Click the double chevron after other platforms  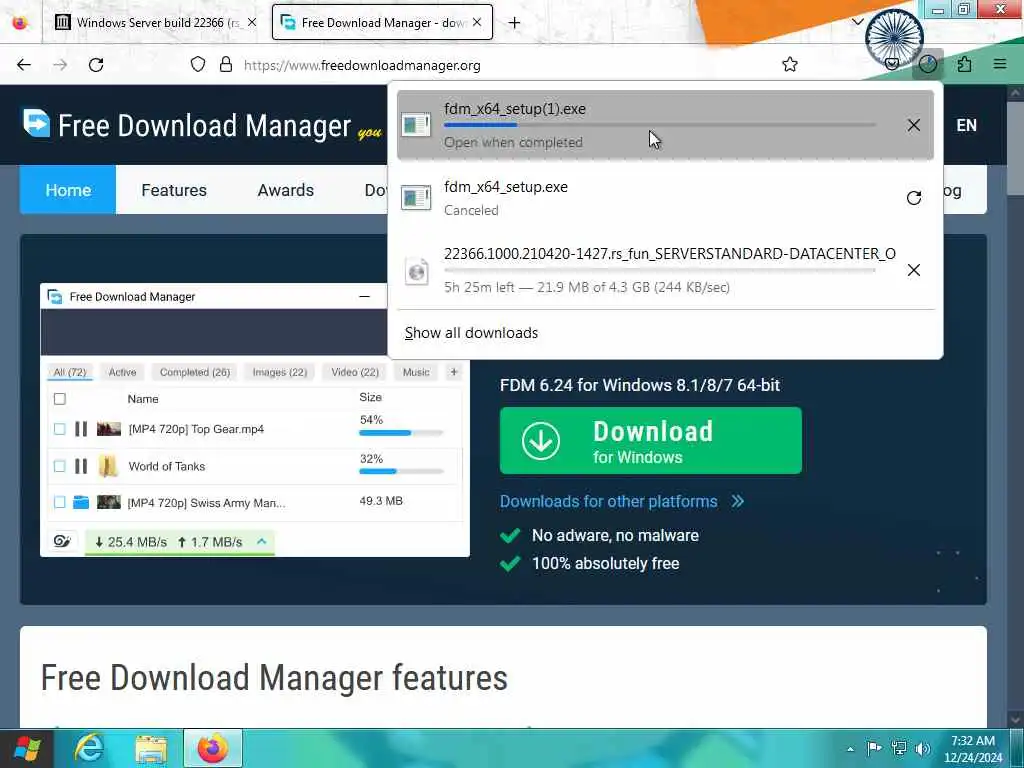(x=737, y=502)
